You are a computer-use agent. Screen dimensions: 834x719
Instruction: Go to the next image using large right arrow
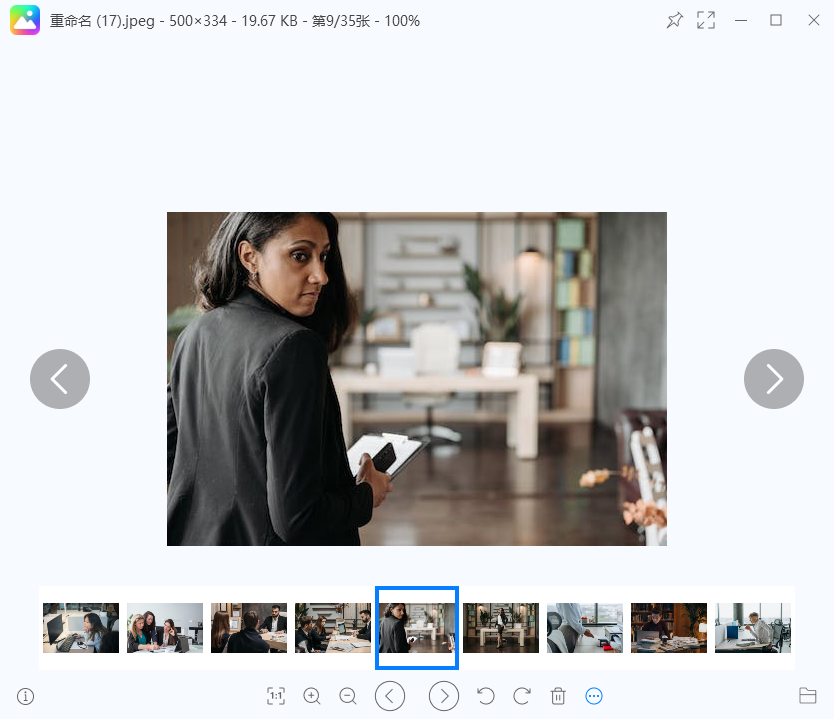coord(773,379)
